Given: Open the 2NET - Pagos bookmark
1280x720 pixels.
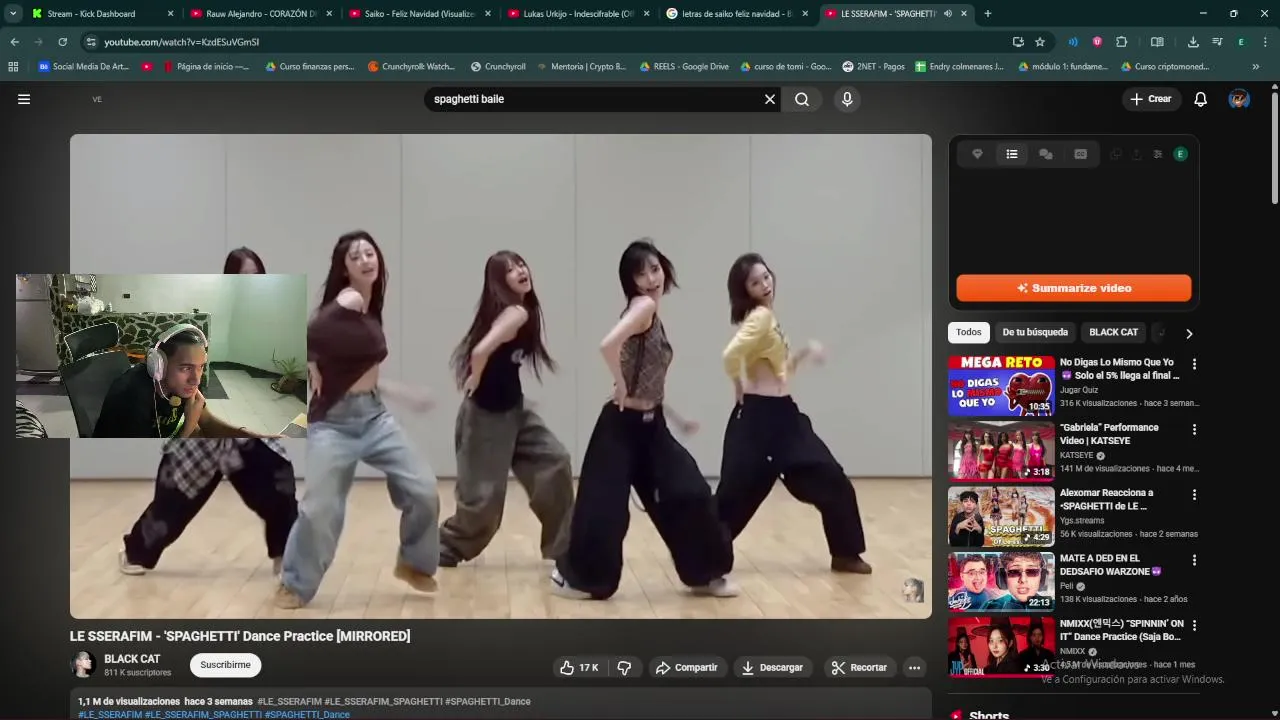Looking at the screenshot, I should click(x=873, y=67).
